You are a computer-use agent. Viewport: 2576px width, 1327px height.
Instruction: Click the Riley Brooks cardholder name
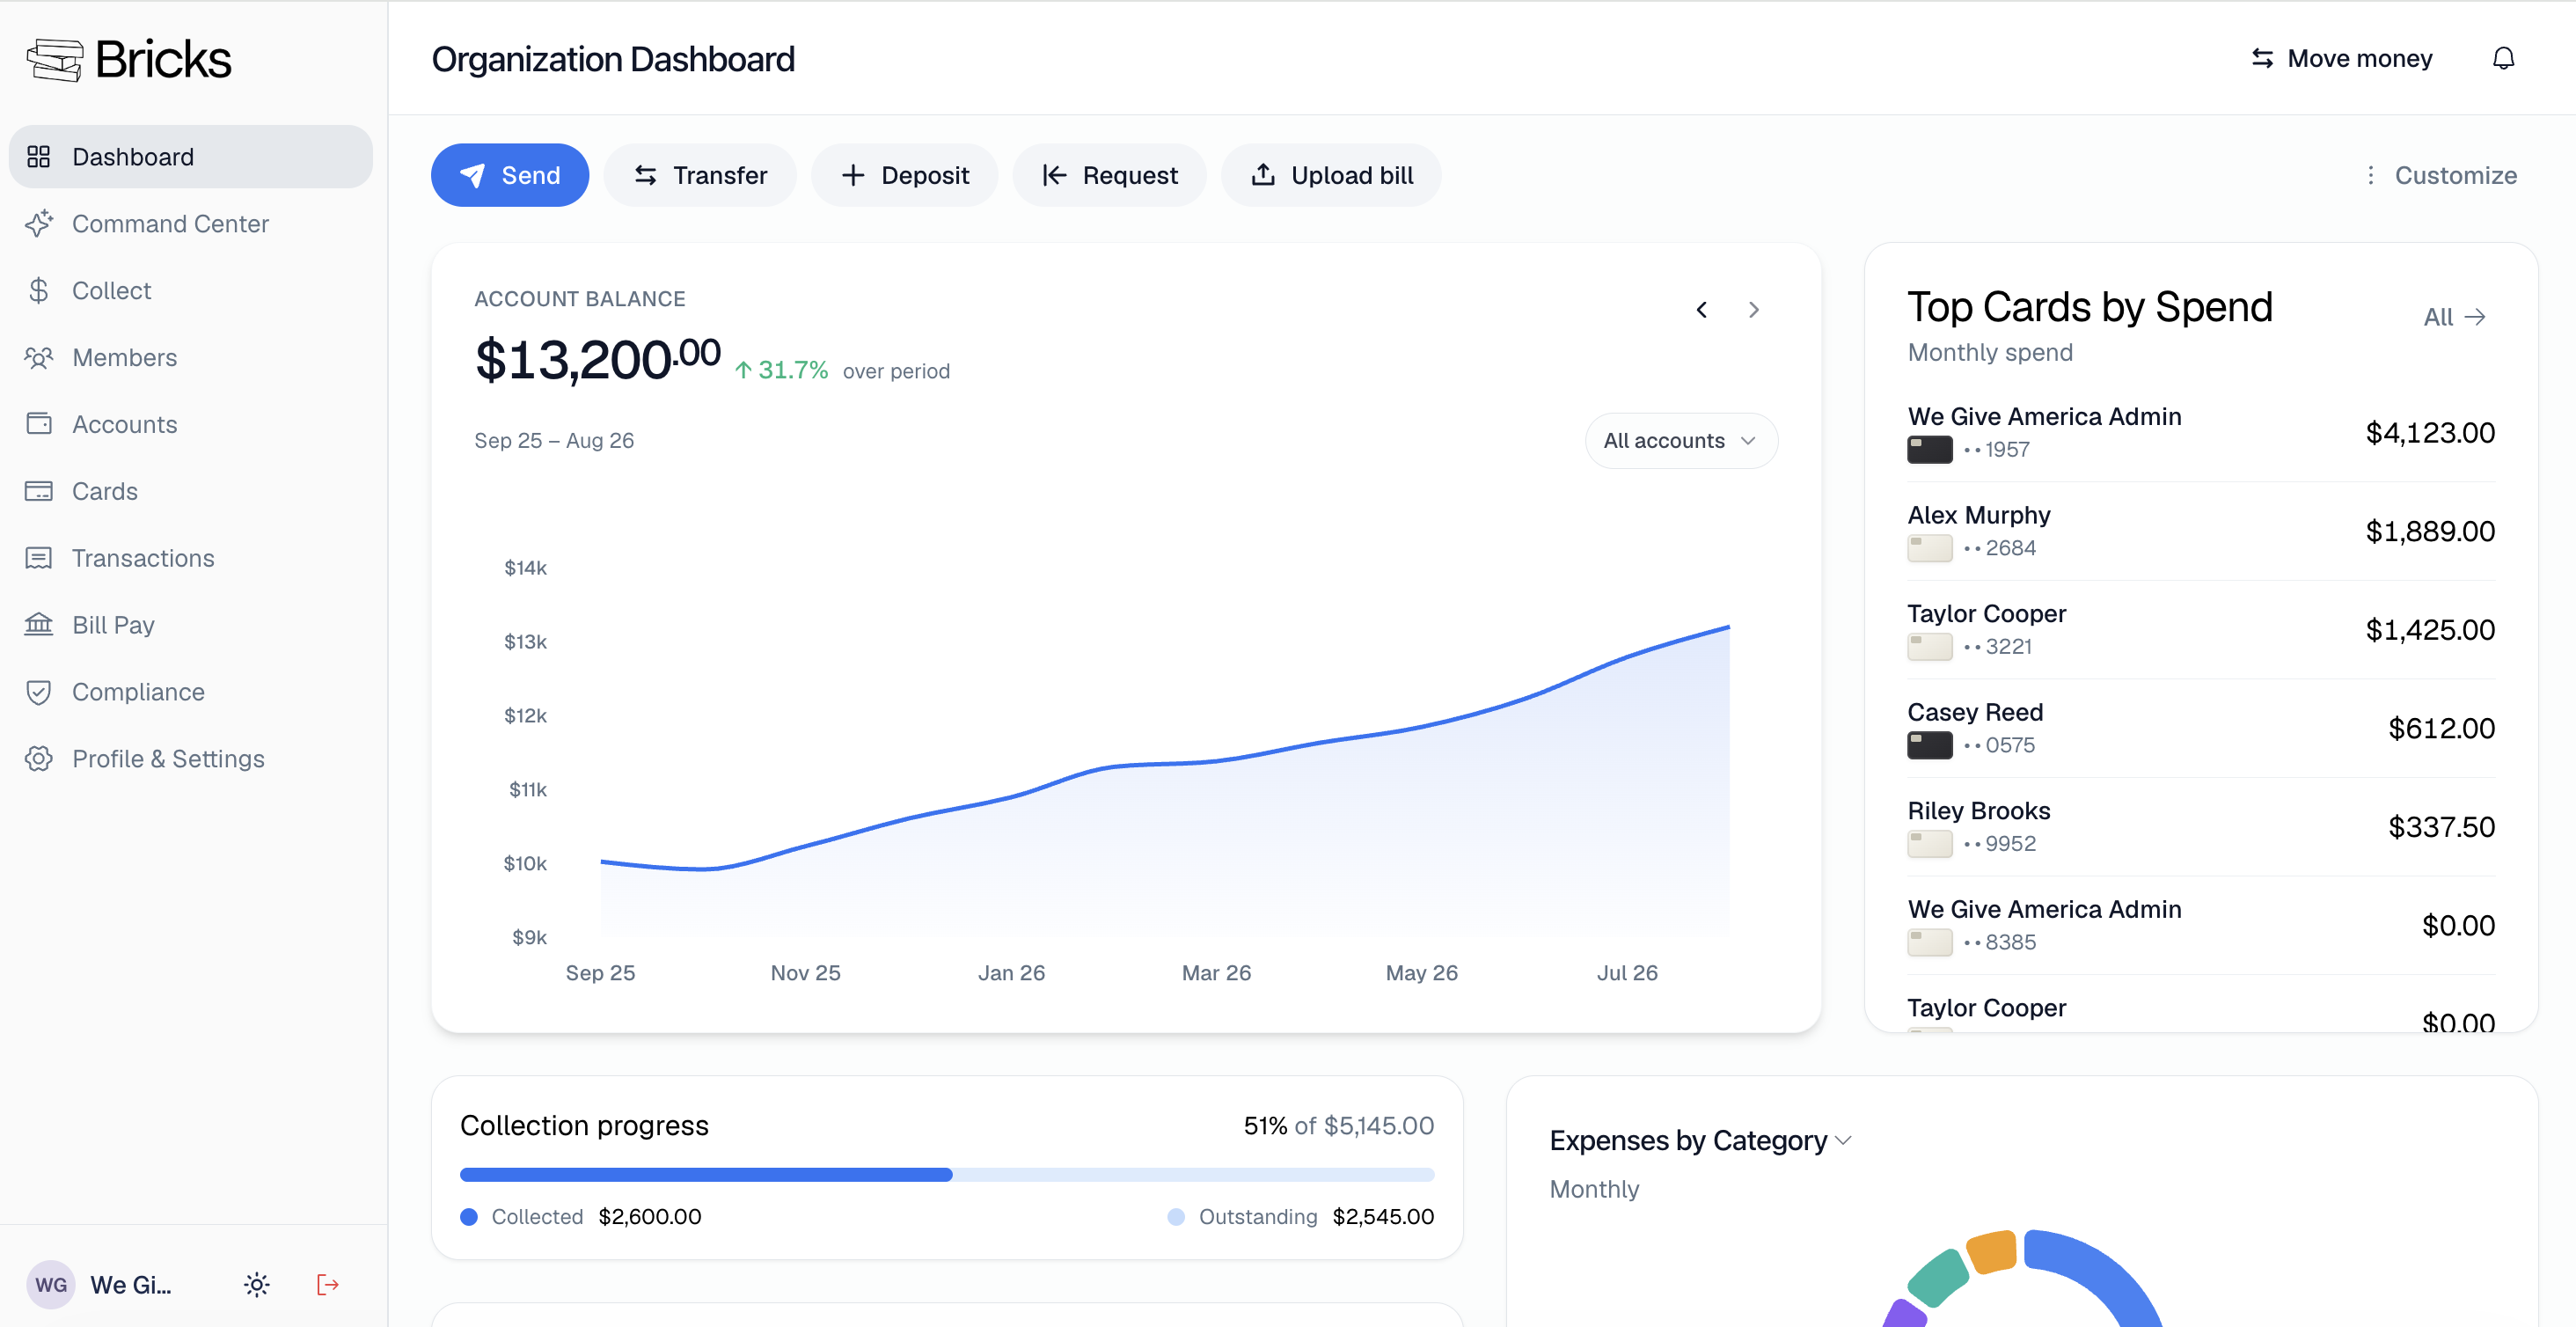[x=1978, y=811]
